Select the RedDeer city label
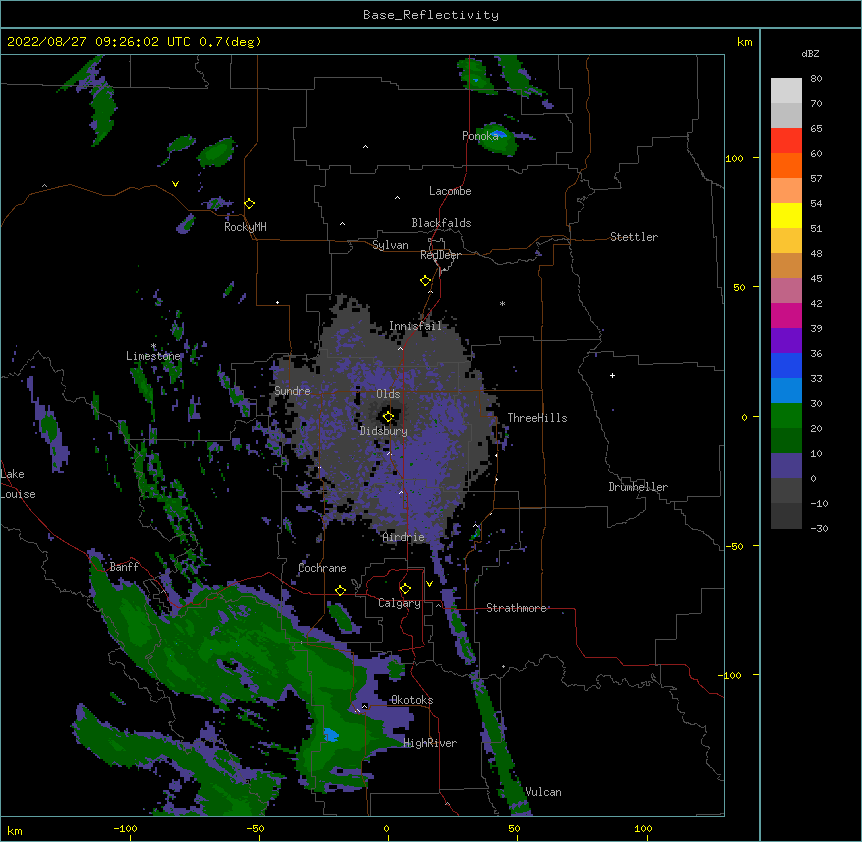This screenshot has width=862, height=842. (440, 255)
